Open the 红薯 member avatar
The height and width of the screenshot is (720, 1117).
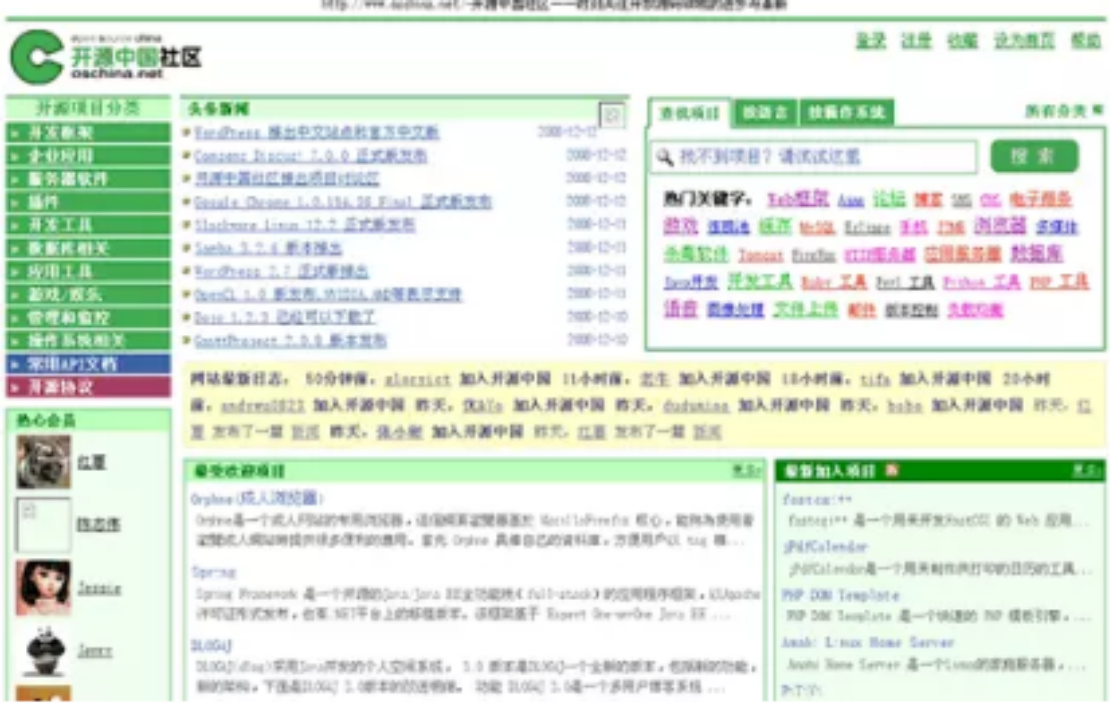[x=43, y=463]
